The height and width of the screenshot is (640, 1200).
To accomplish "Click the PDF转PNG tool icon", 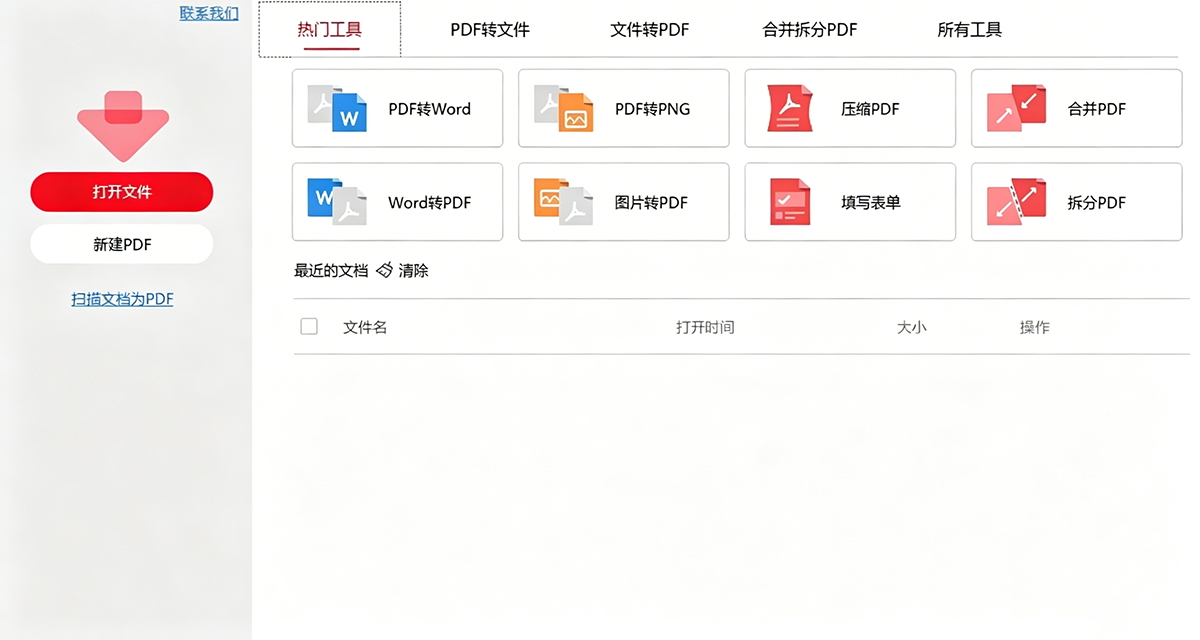I will tap(564, 108).
